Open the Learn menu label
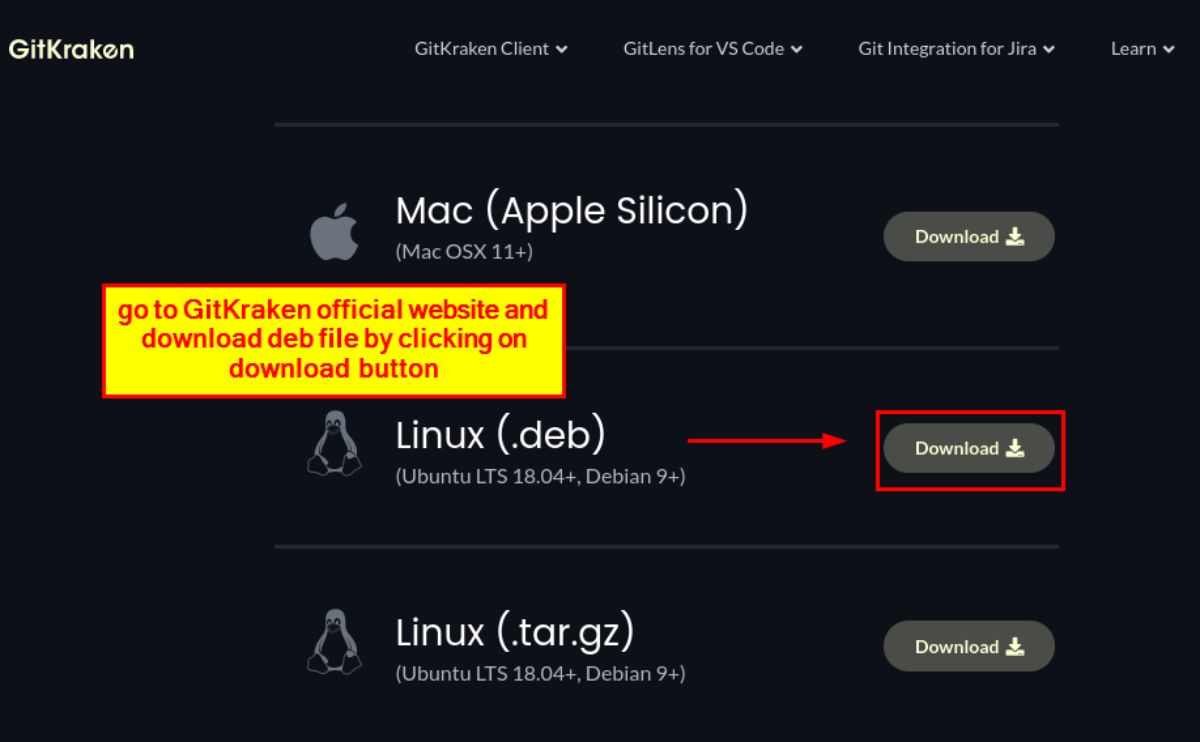 coord(1133,49)
